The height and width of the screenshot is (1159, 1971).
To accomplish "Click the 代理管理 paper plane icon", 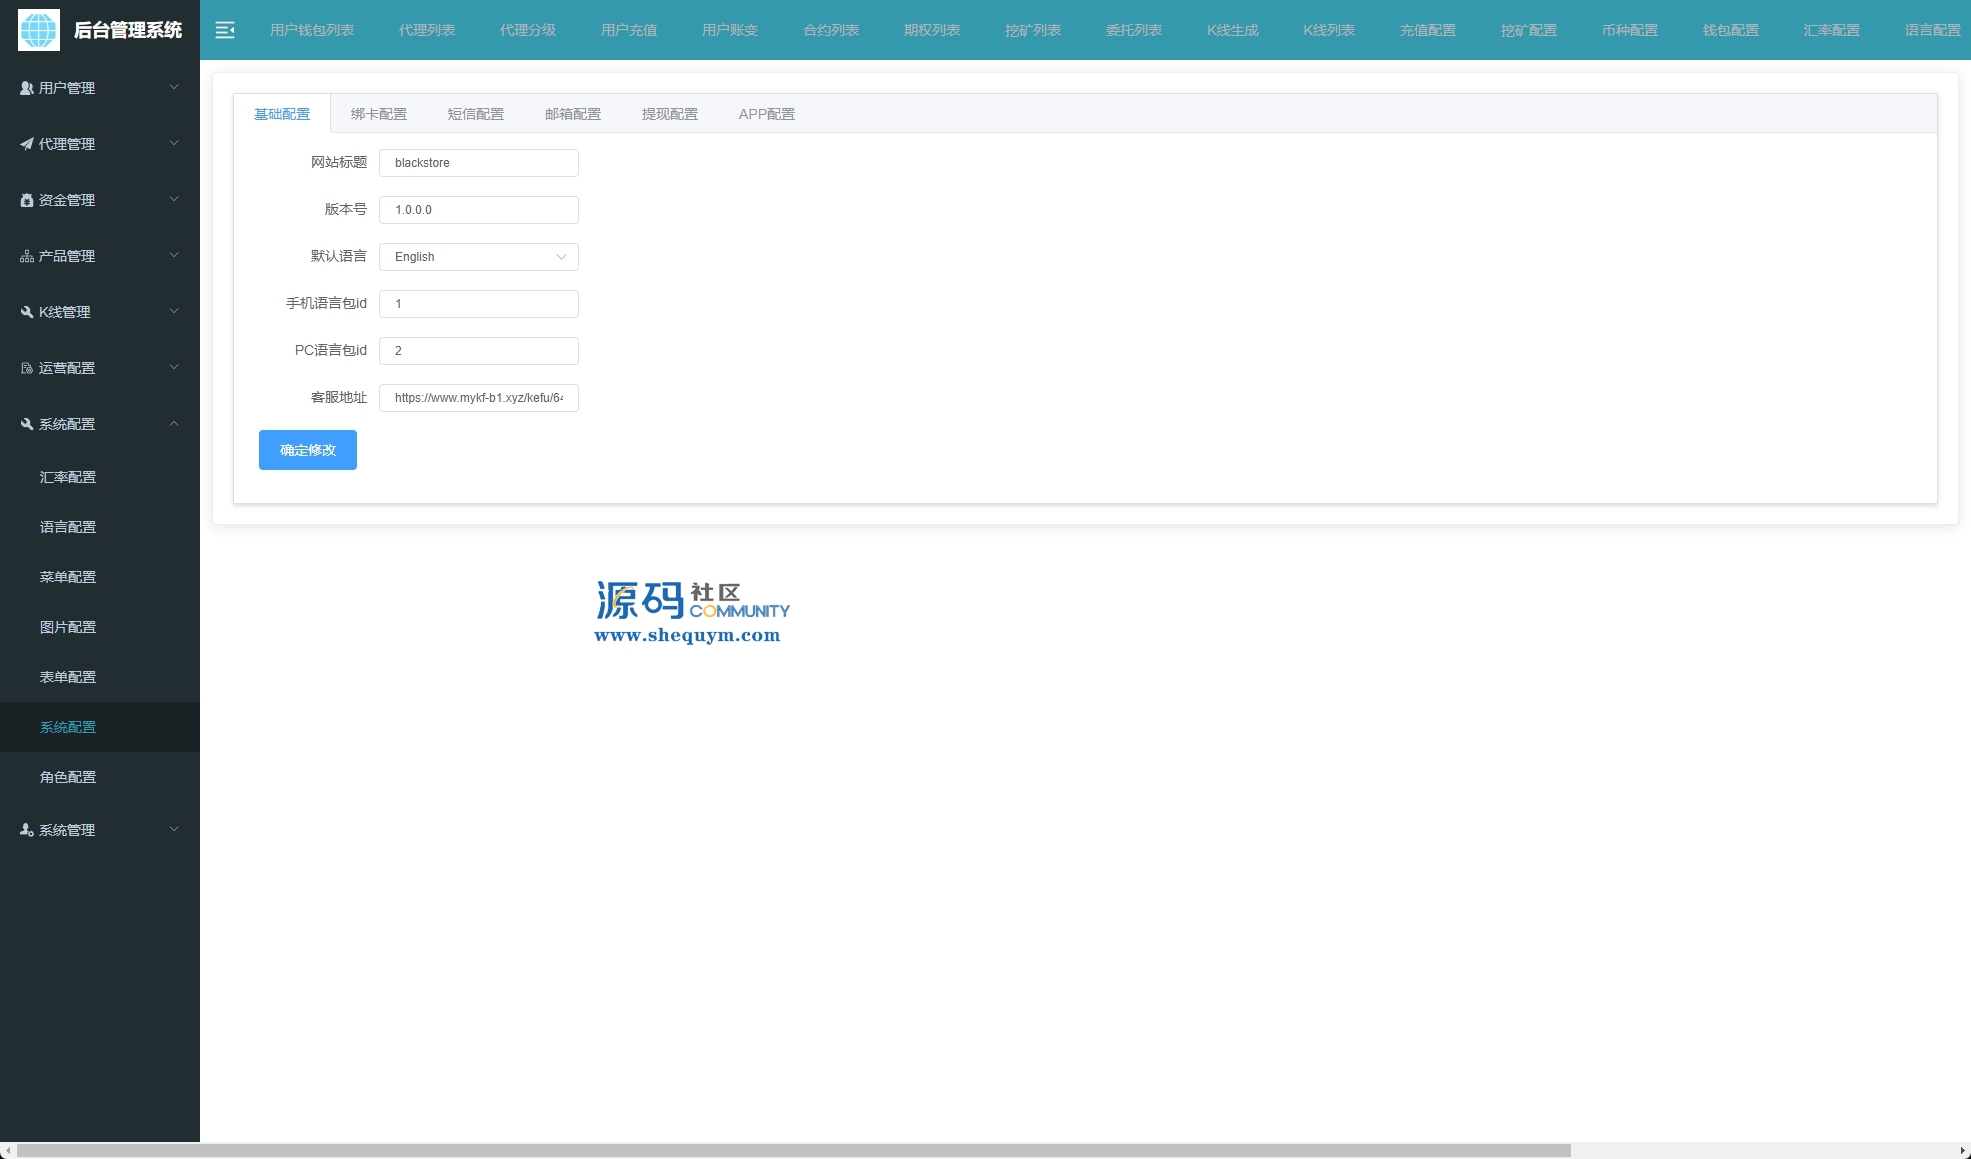I will (27, 144).
